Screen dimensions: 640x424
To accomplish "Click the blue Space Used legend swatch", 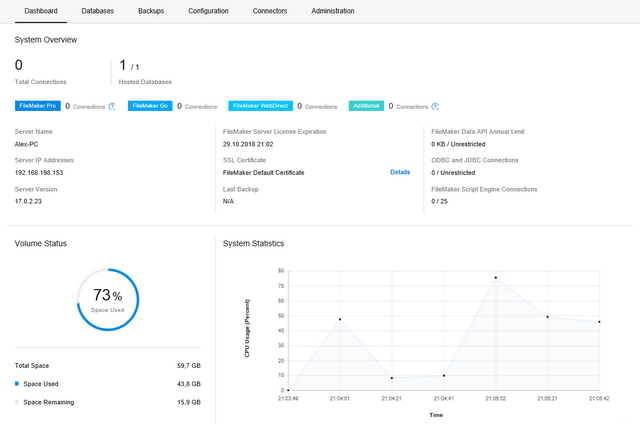I will click(x=17, y=383).
